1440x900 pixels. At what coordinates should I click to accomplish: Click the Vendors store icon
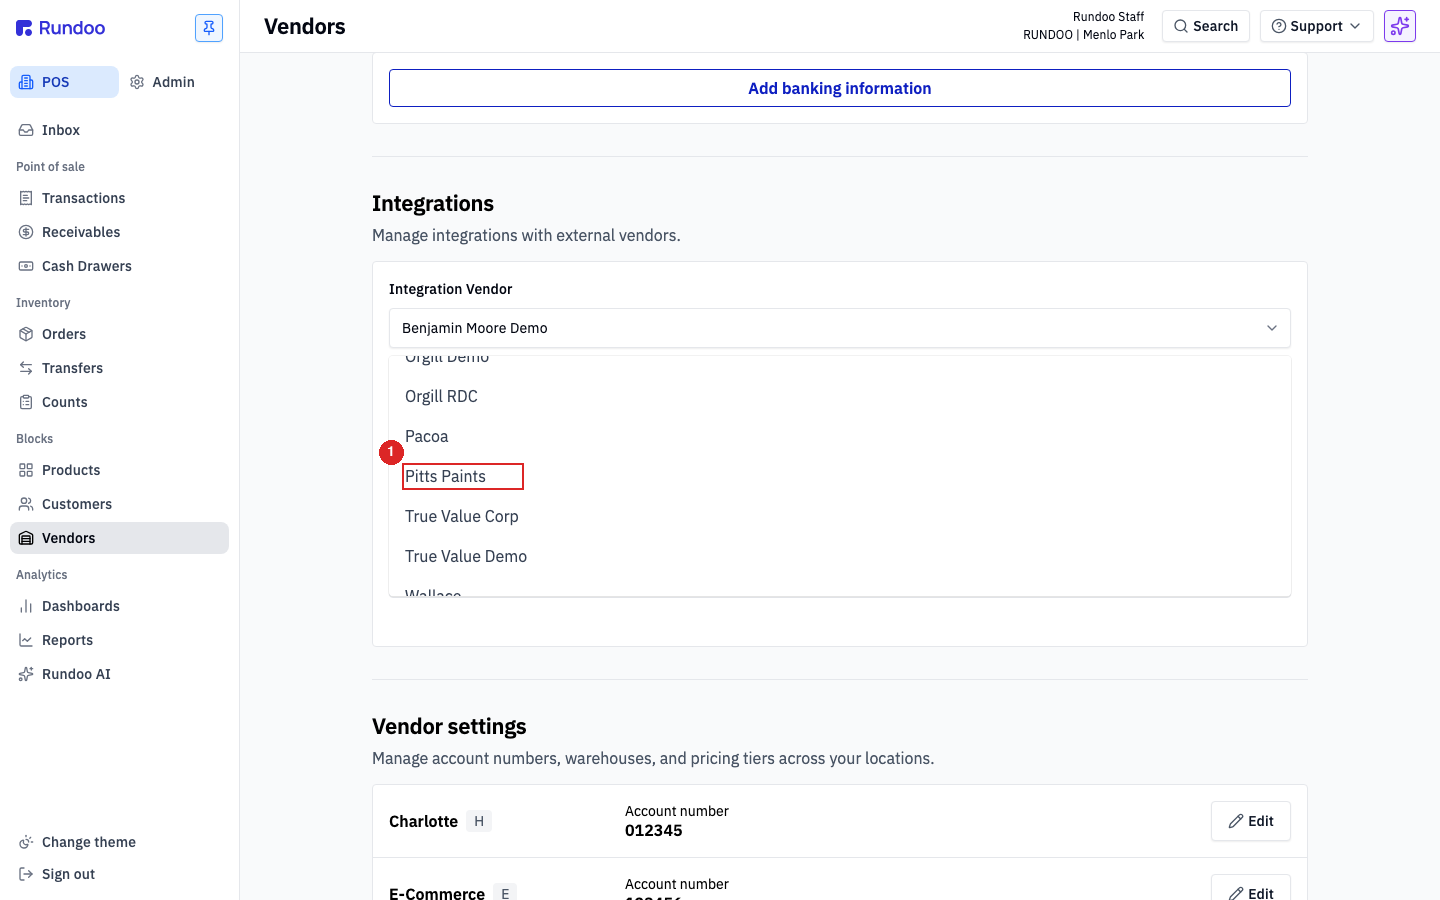tap(26, 538)
